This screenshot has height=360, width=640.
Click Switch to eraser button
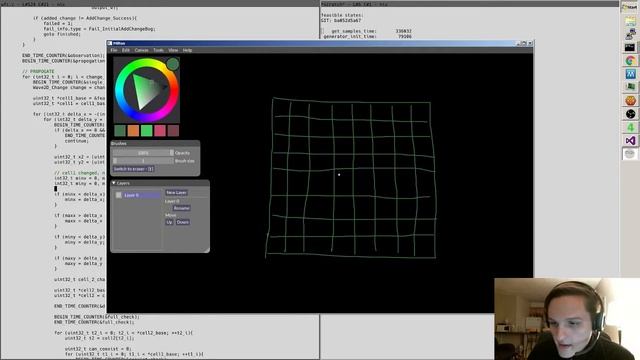(133, 169)
